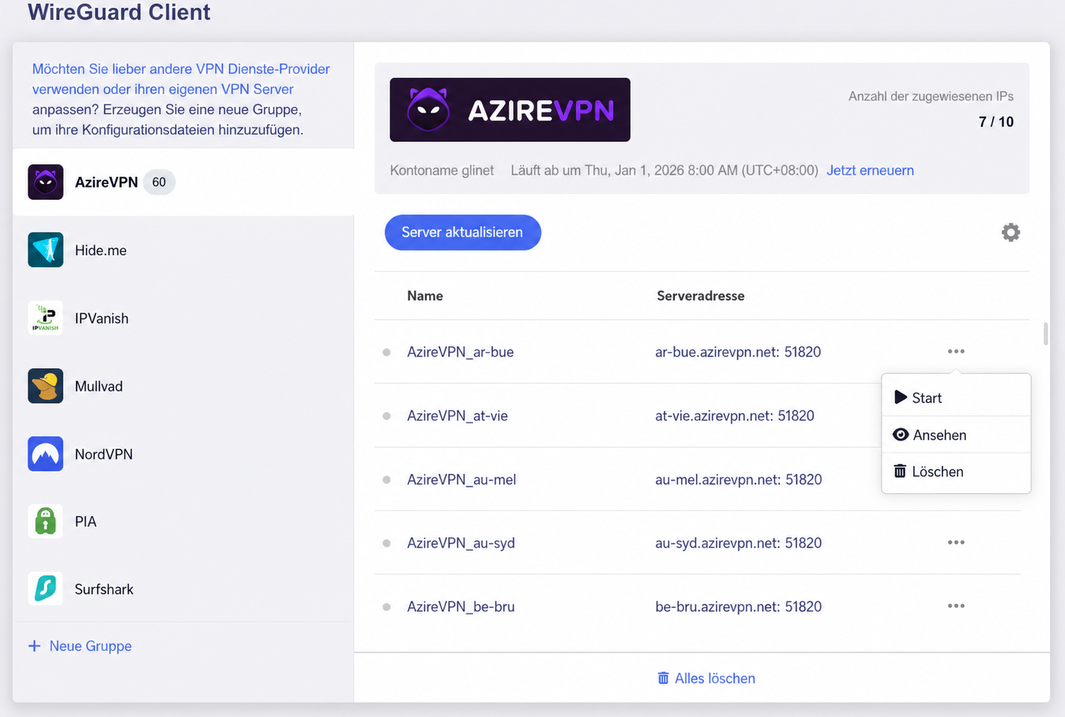Click the PIA padlock icon
Image resolution: width=1065 pixels, height=717 pixels.
tap(46, 521)
